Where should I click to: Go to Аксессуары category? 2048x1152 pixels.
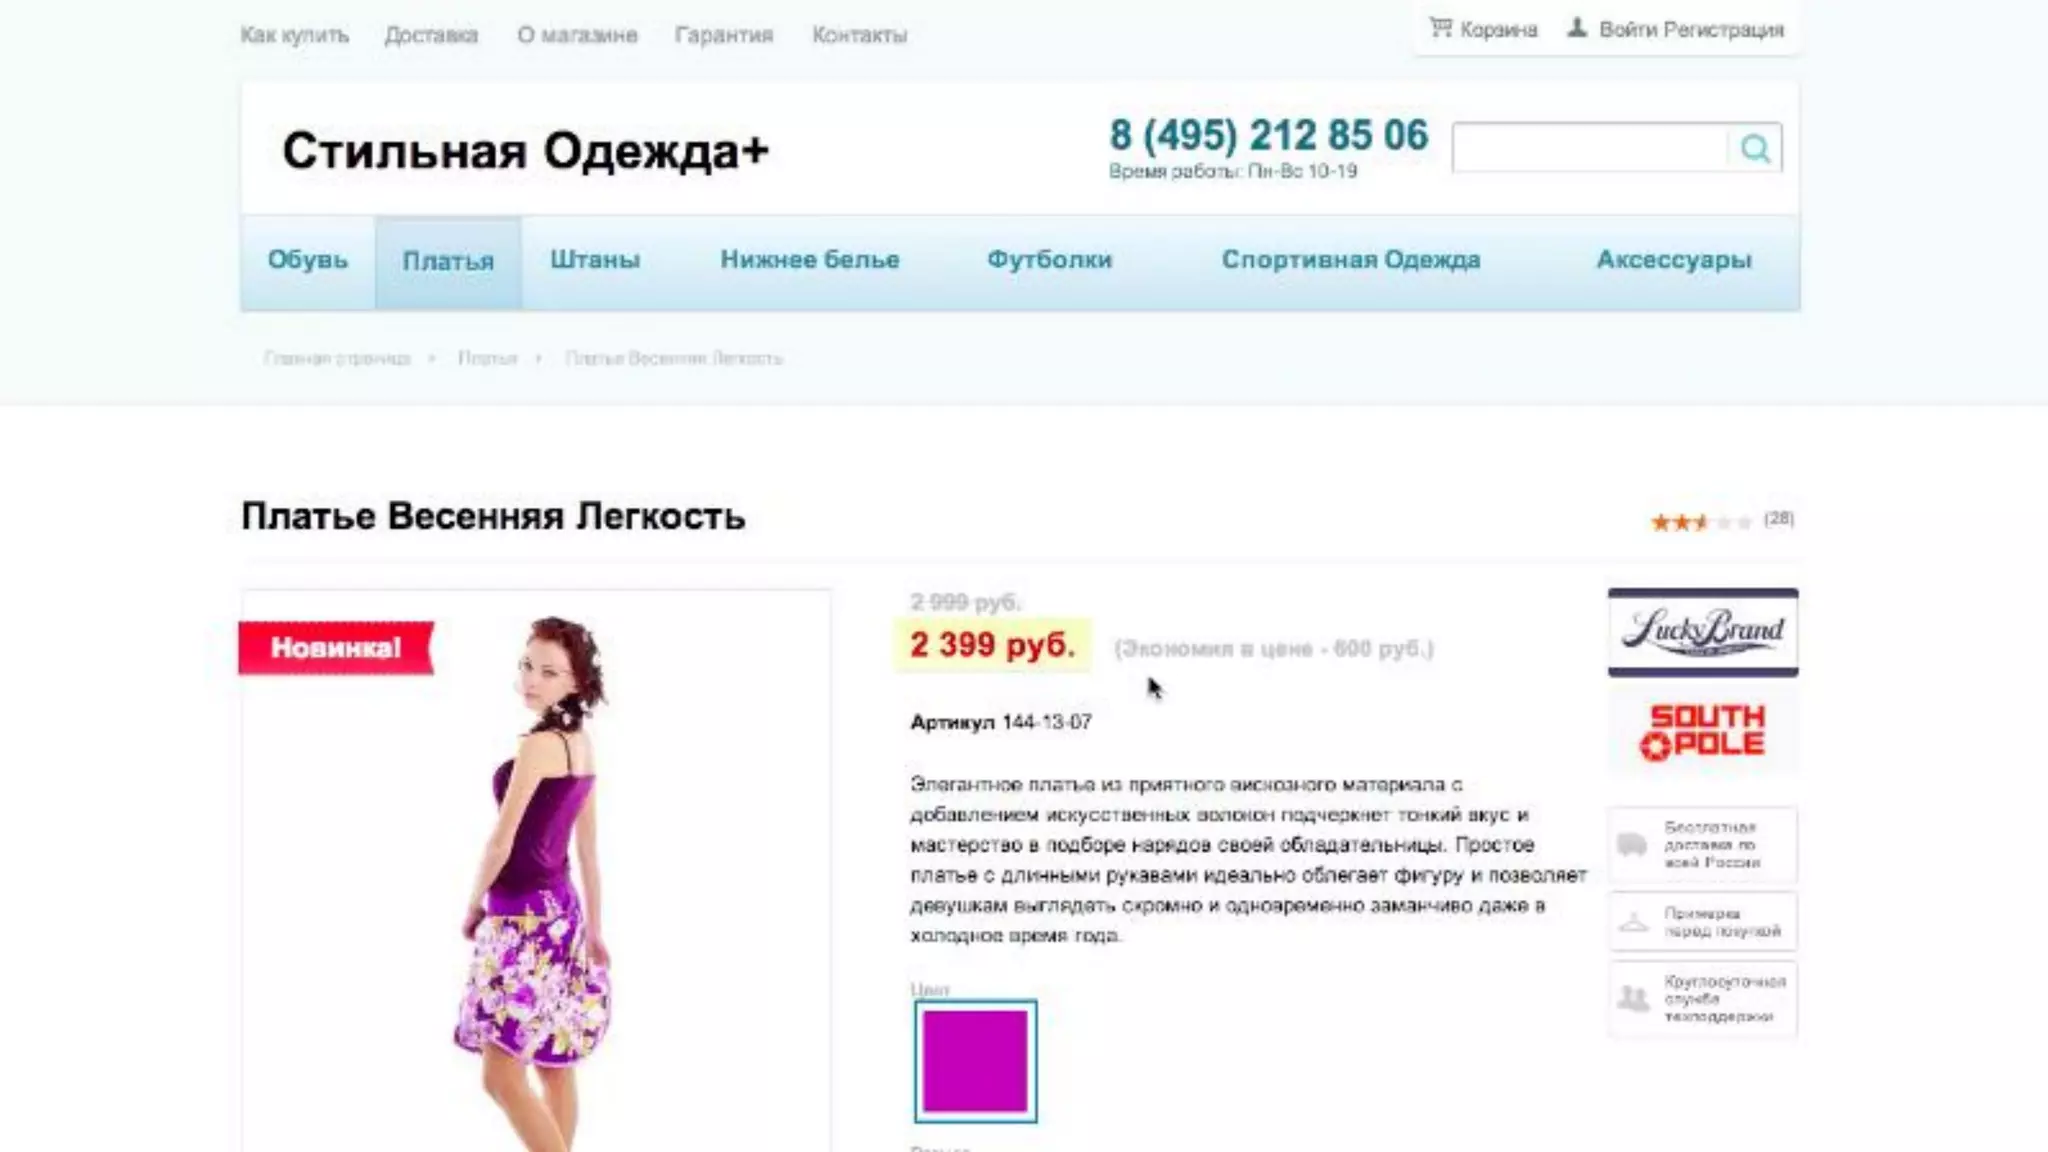[x=1674, y=260]
